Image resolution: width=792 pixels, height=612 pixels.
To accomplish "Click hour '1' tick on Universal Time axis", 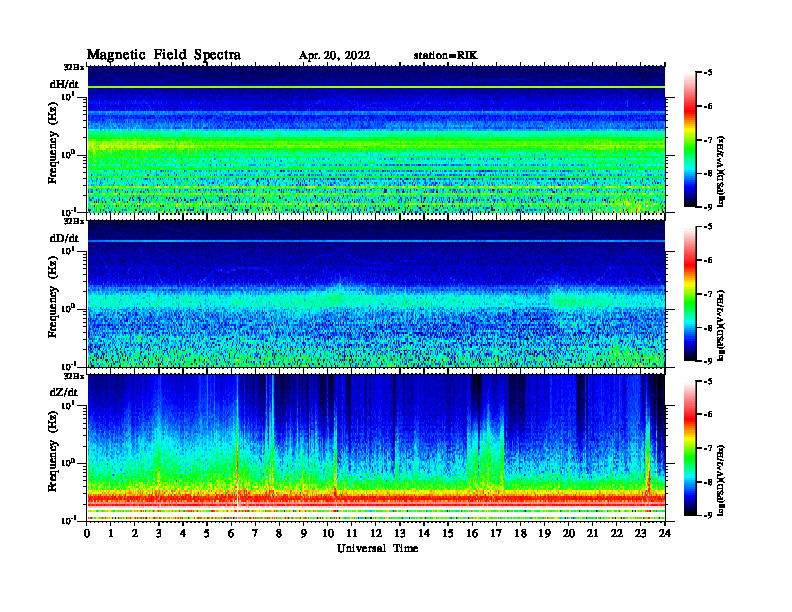I will [x=111, y=533].
